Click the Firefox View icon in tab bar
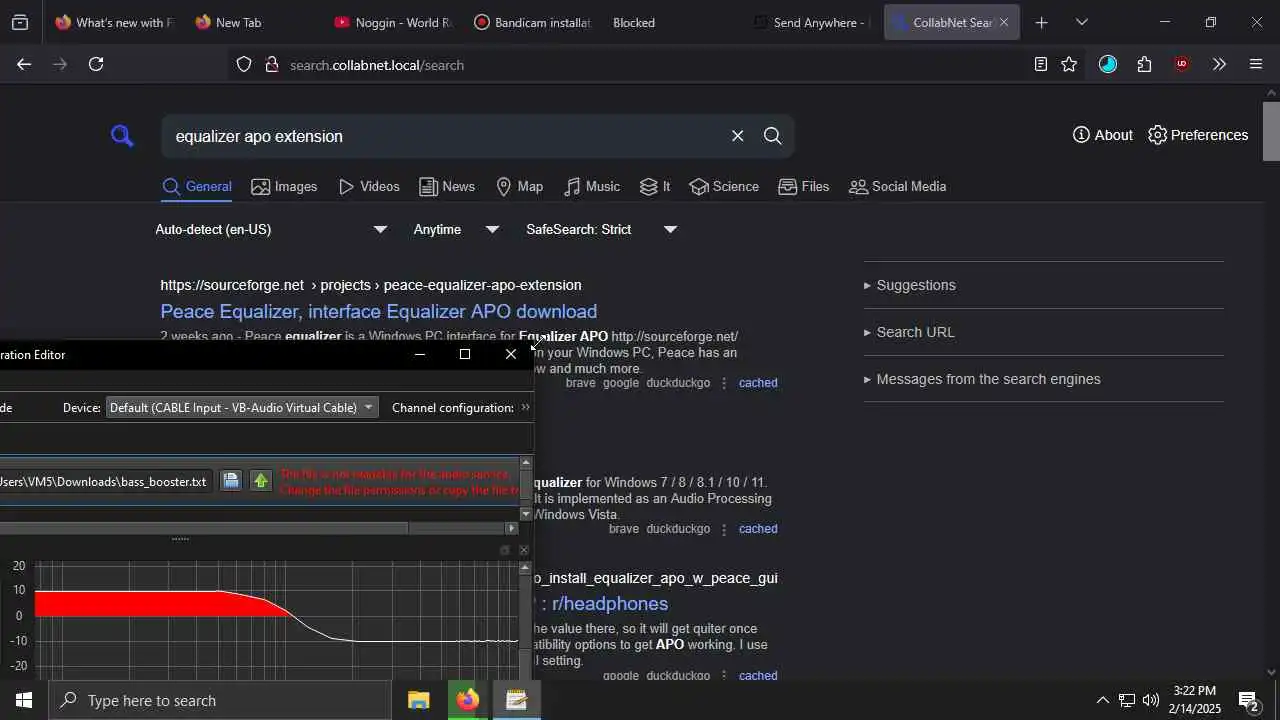 [20, 22]
